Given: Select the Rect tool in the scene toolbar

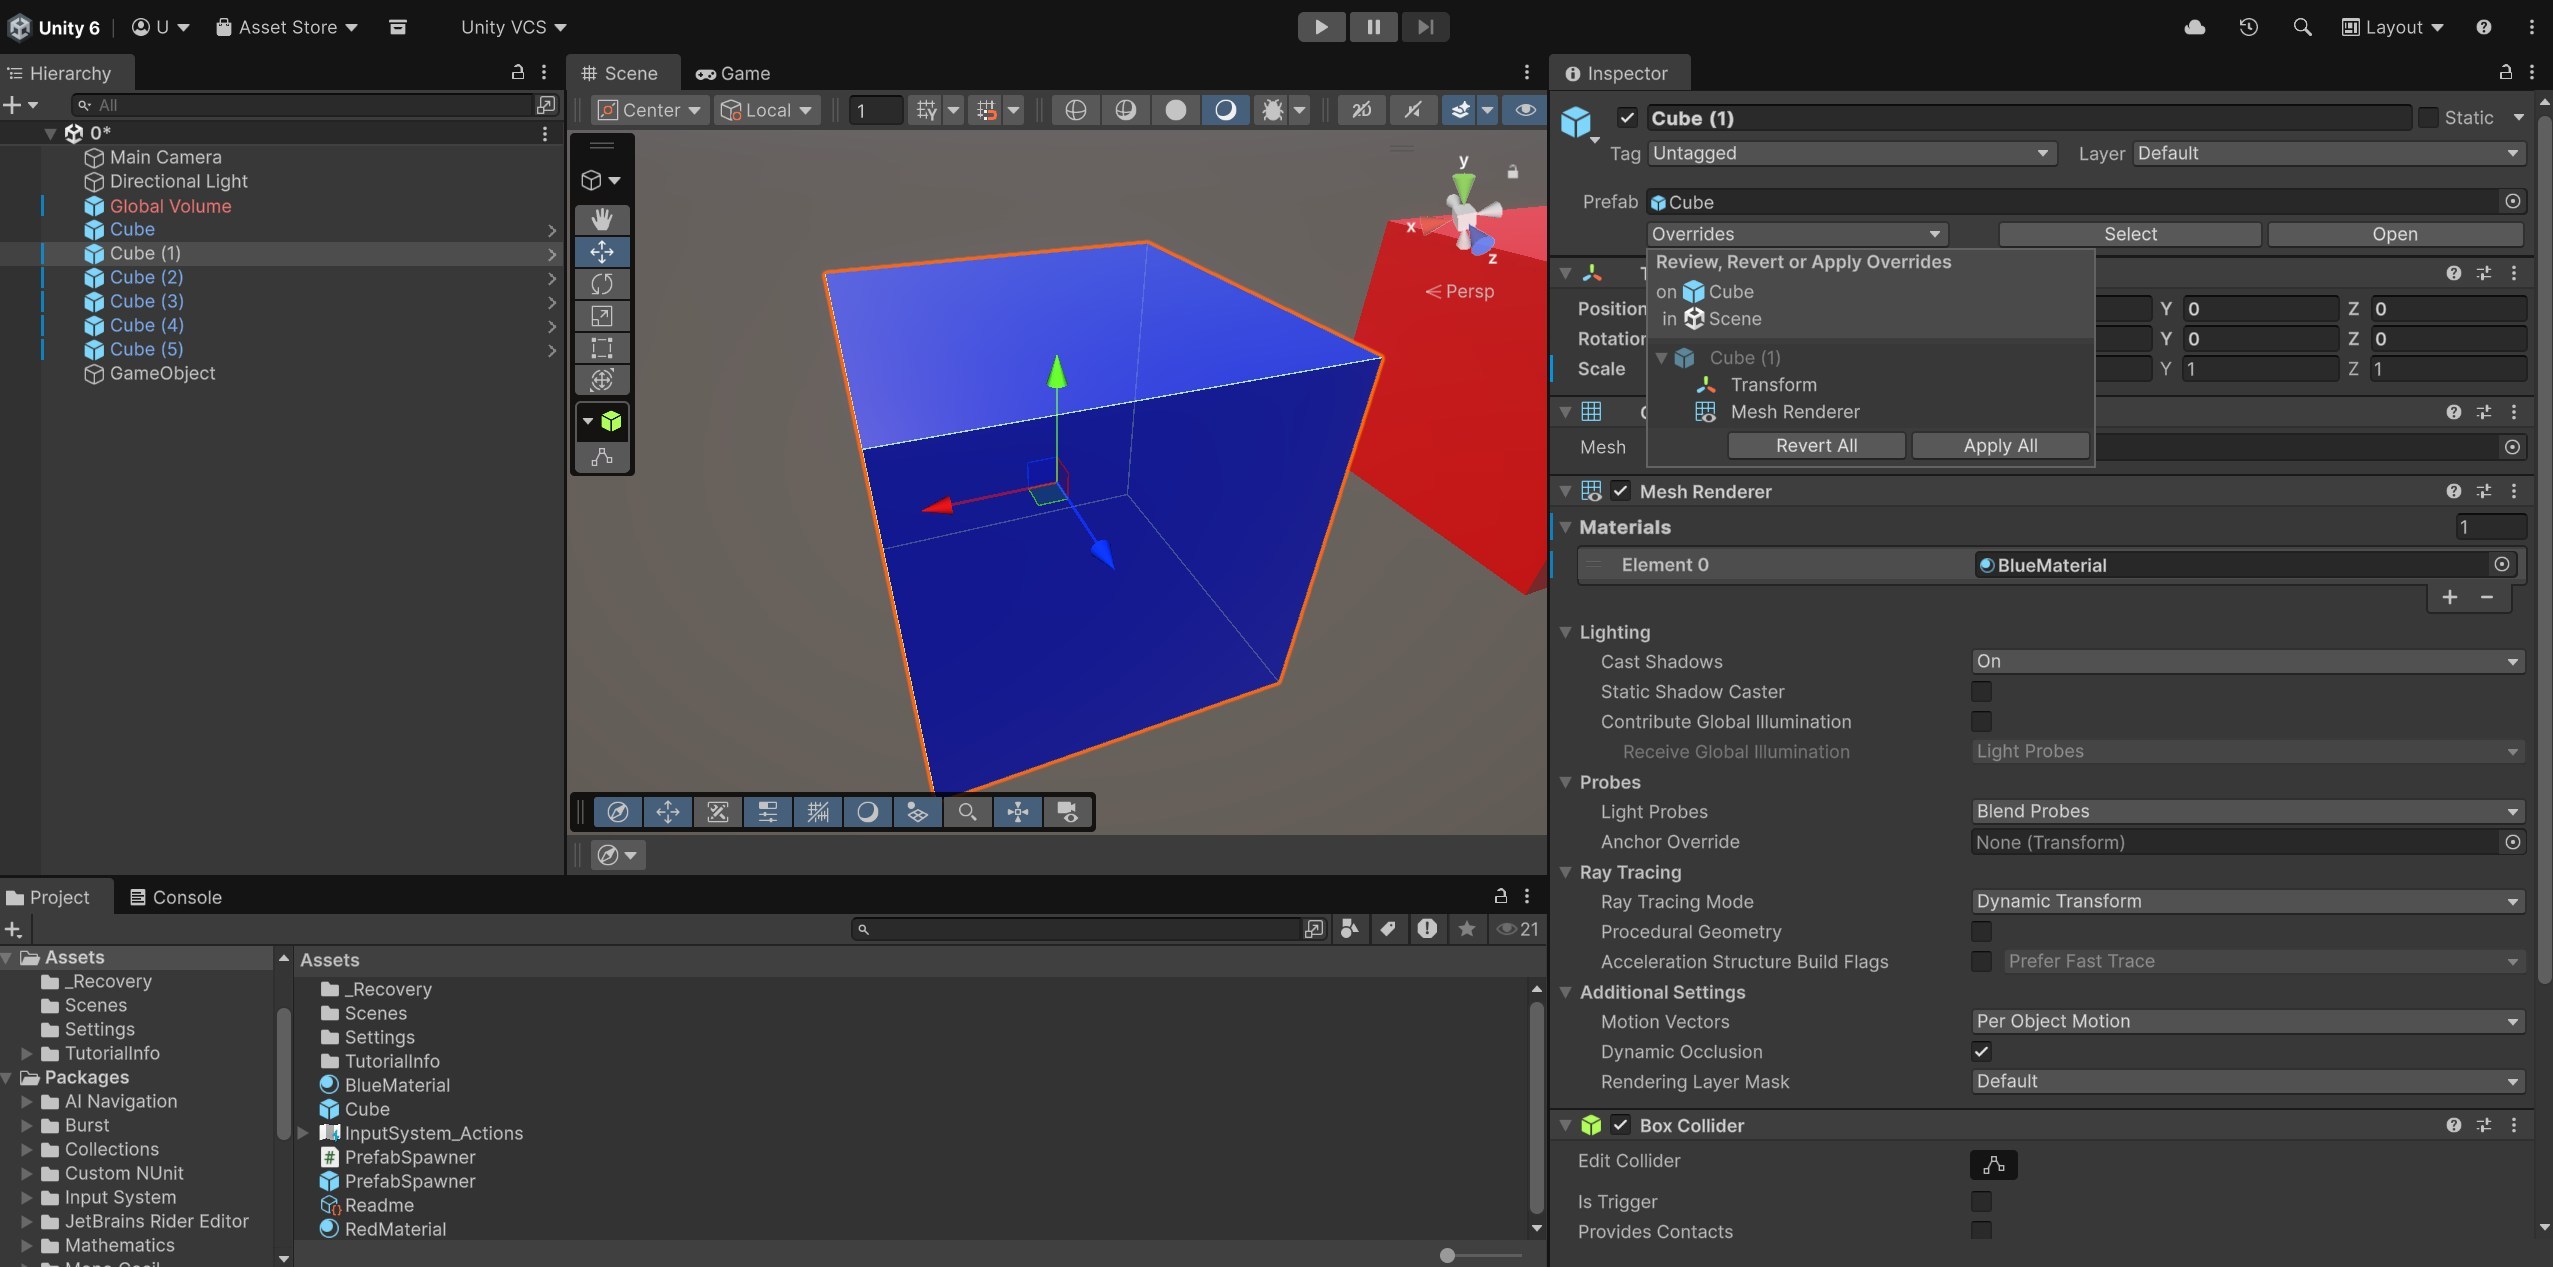Looking at the screenshot, I should pyautogui.click(x=602, y=348).
